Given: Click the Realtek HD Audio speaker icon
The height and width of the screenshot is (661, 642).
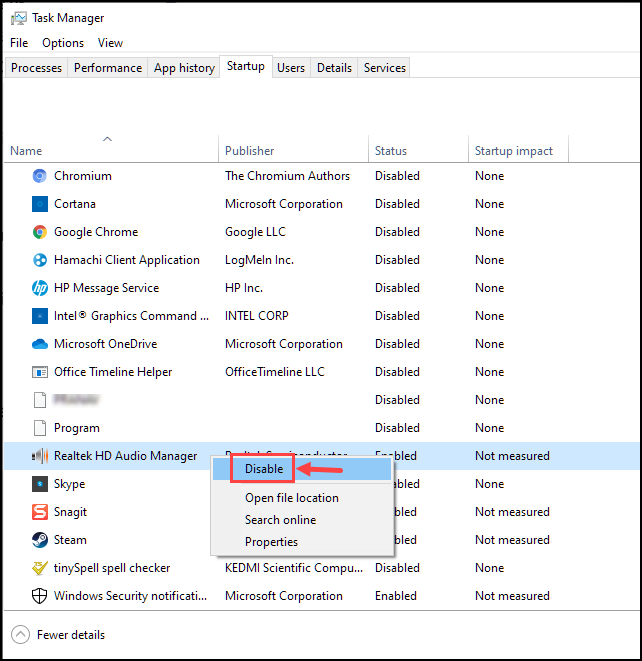Looking at the screenshot, I should (40, 456).
